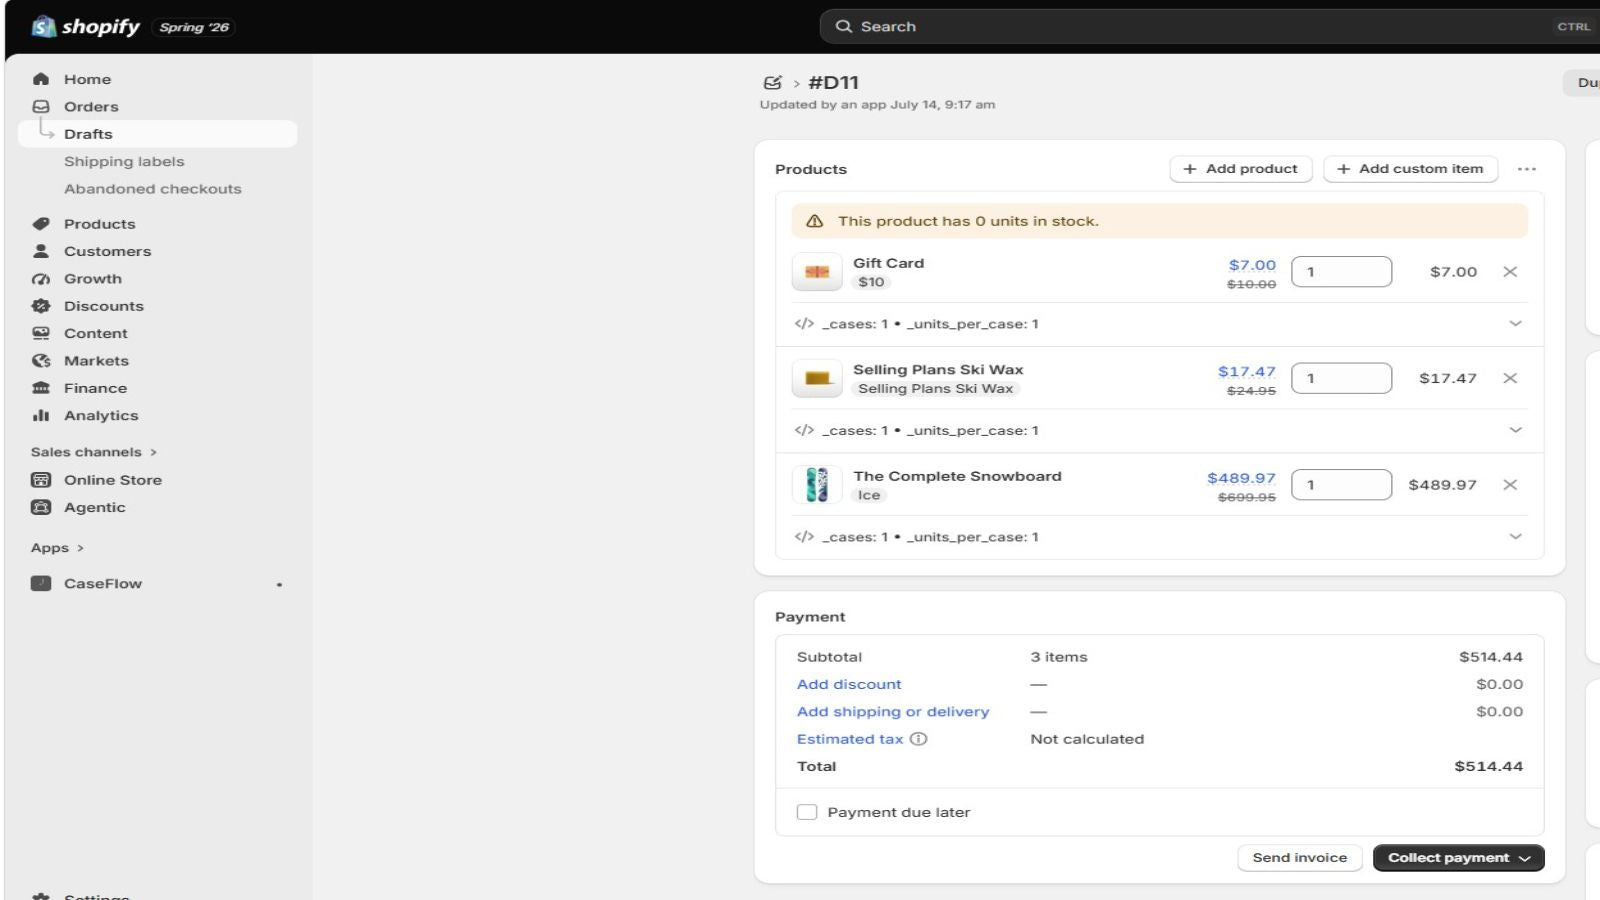Open the Collect payment dropdown

click(1458, 858)
